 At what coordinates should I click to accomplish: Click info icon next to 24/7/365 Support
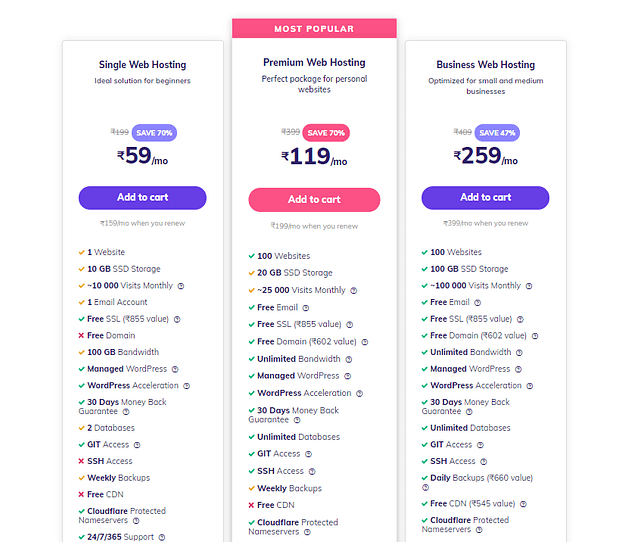coord(162,537)
